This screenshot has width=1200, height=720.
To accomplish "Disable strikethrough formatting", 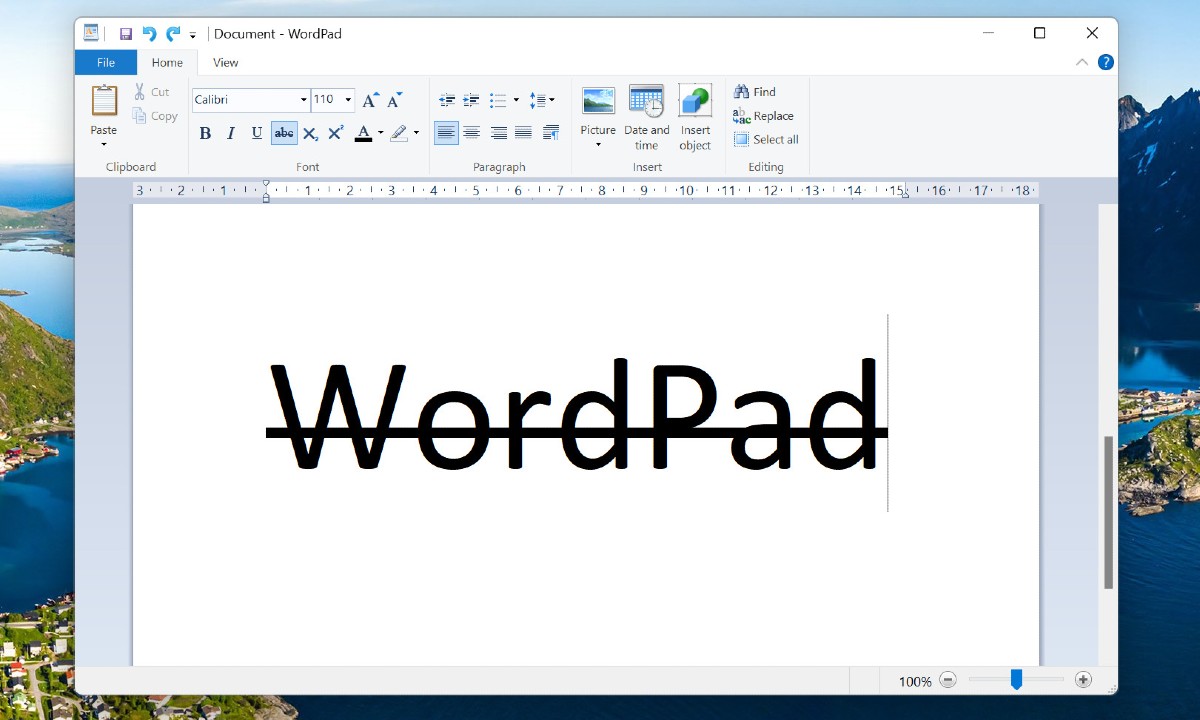I will [283, 132].
